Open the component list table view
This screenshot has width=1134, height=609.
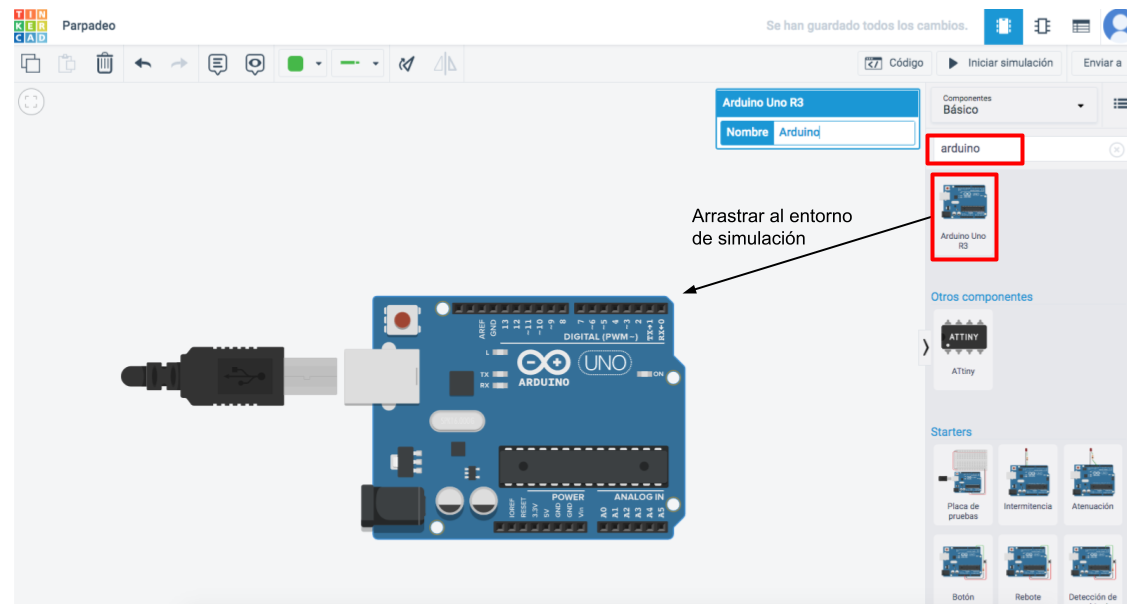click(x=1081, y=26)
